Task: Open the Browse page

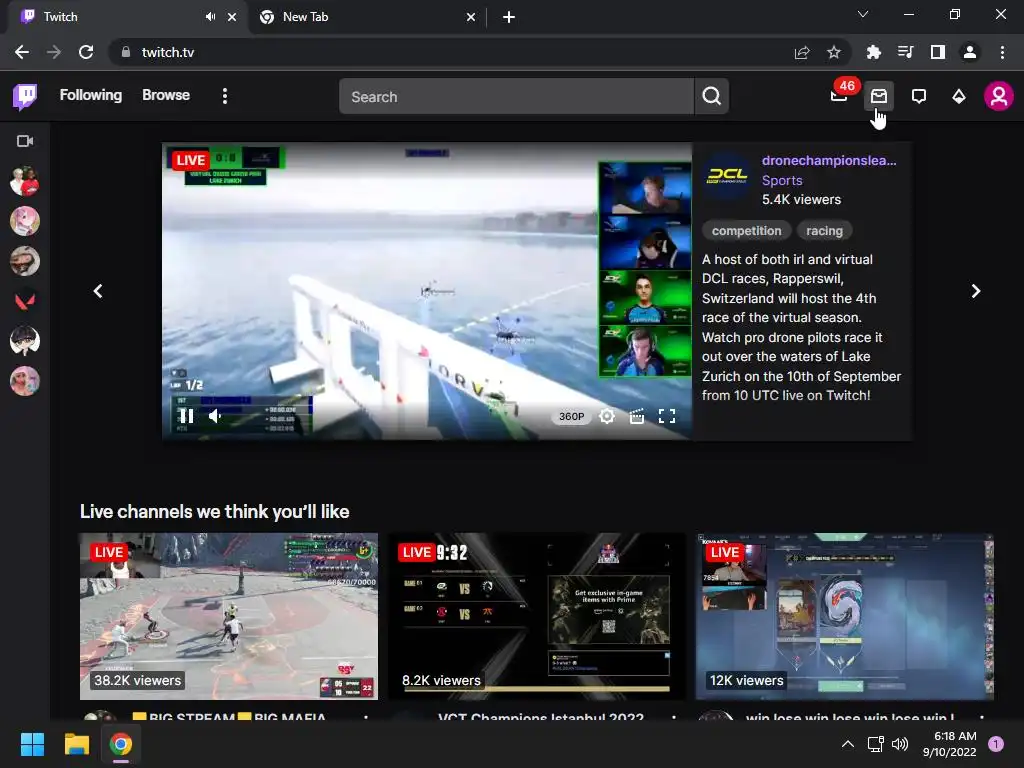Action: point(166,95)
